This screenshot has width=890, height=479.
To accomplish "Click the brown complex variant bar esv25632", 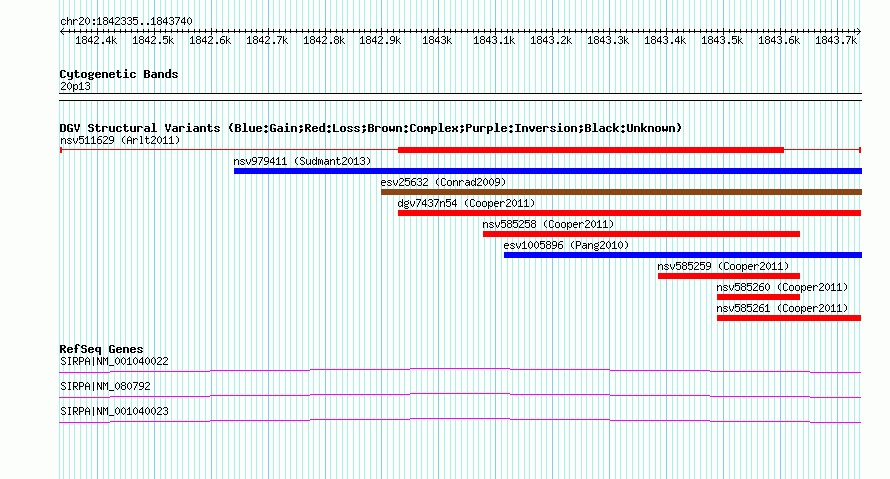I will pyautogui.click(x=622, y=192).
